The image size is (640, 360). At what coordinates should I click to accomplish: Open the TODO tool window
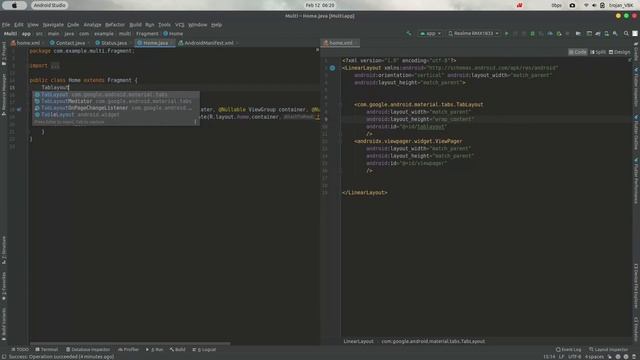[20, 349]
